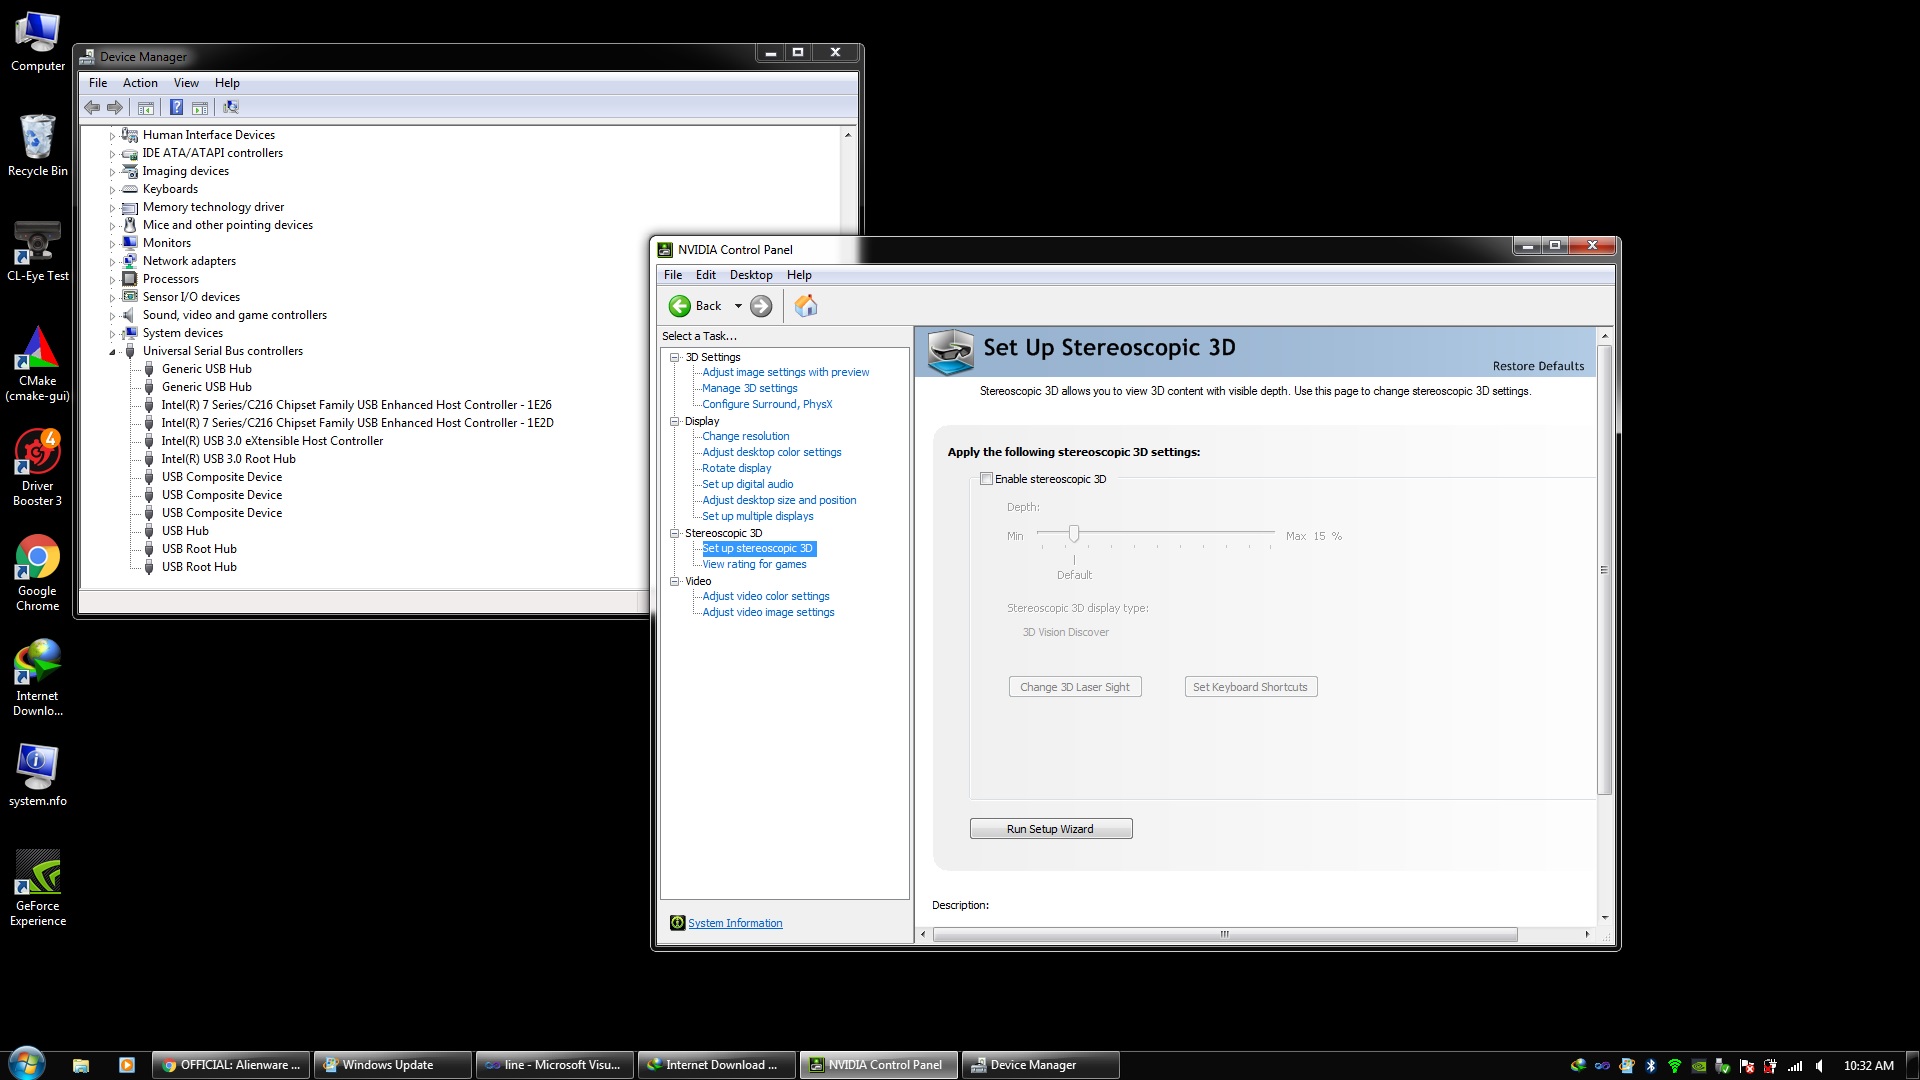Screen dimensions: 1920x1080
Task: Click Manage 3D settings link
Action: [x=750, y=388]
